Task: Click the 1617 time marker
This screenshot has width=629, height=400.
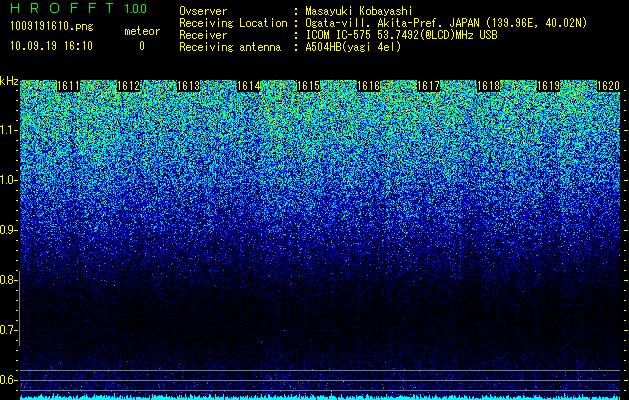Action: click(x=429, y=86)
